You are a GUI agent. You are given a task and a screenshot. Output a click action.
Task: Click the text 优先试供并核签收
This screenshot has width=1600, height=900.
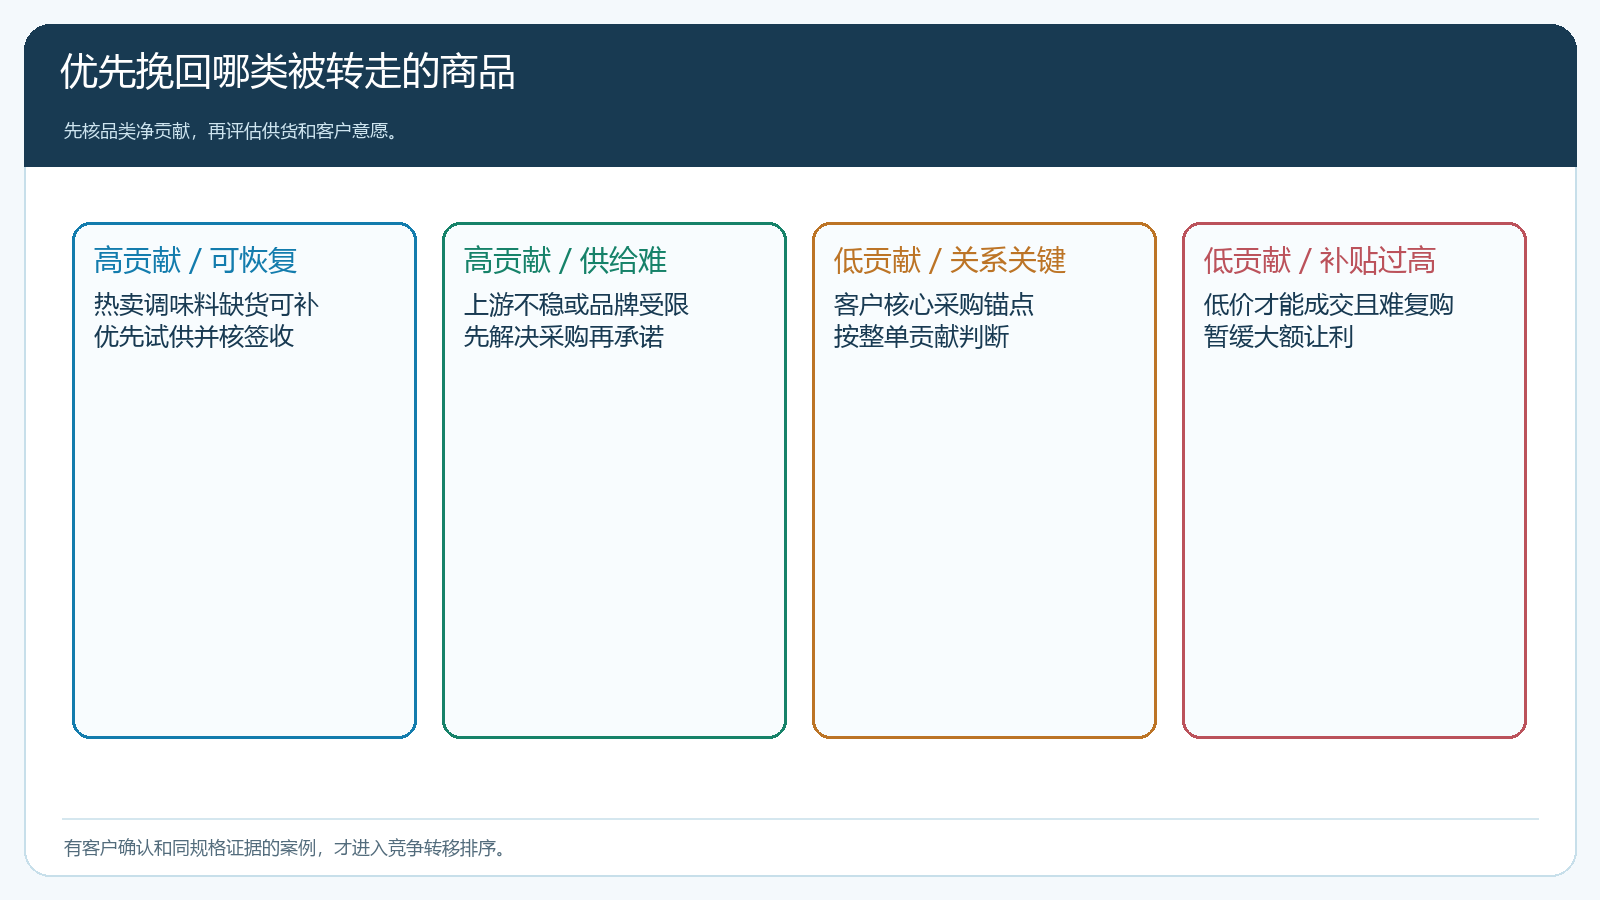click(194, 336)
